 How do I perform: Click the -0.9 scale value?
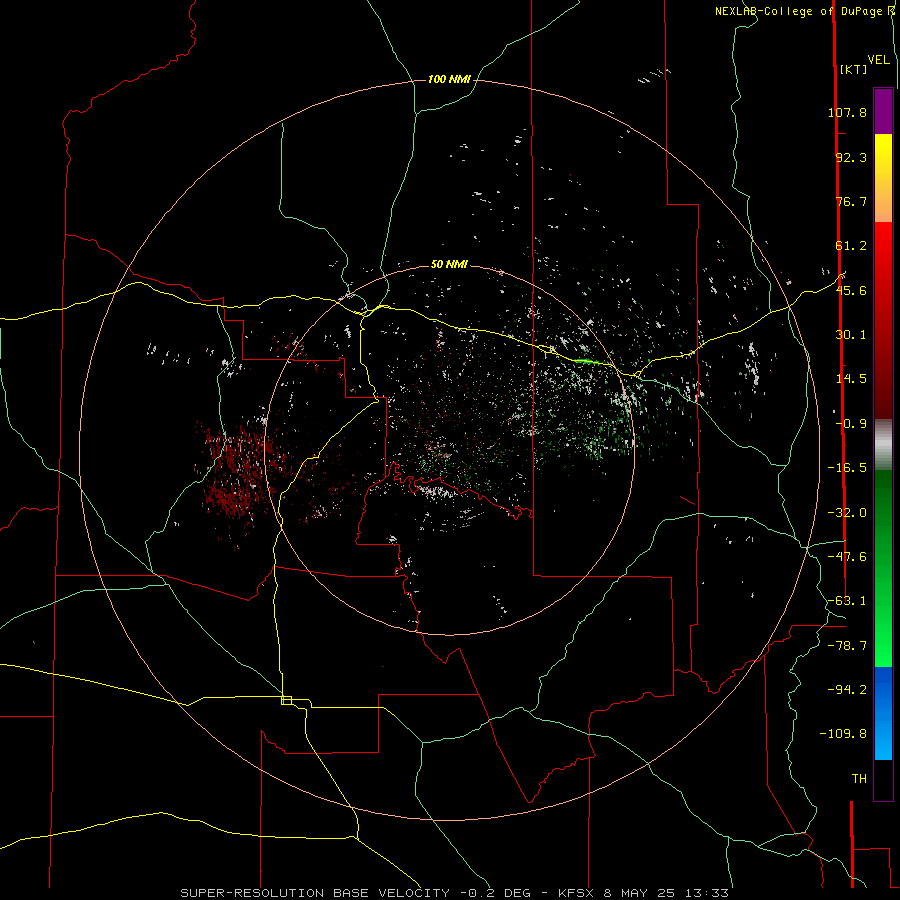point(851,424)
